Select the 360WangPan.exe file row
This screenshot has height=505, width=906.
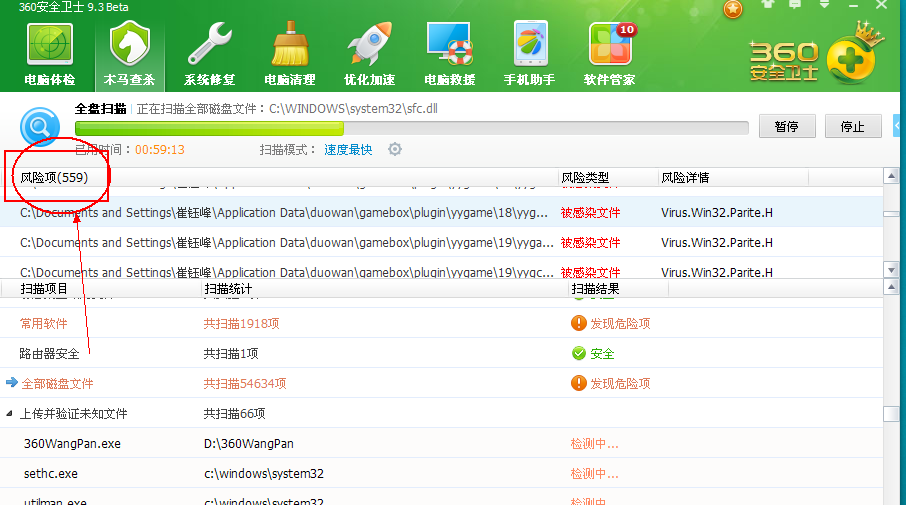(72, 444)
